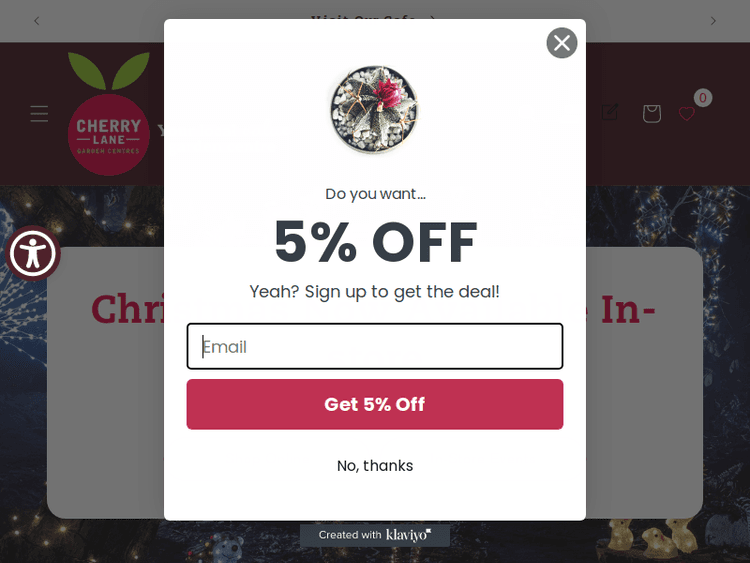Open the shopping bag cart
The width and height of the screenshot is (750, 563).
click(x=651, y=114)
